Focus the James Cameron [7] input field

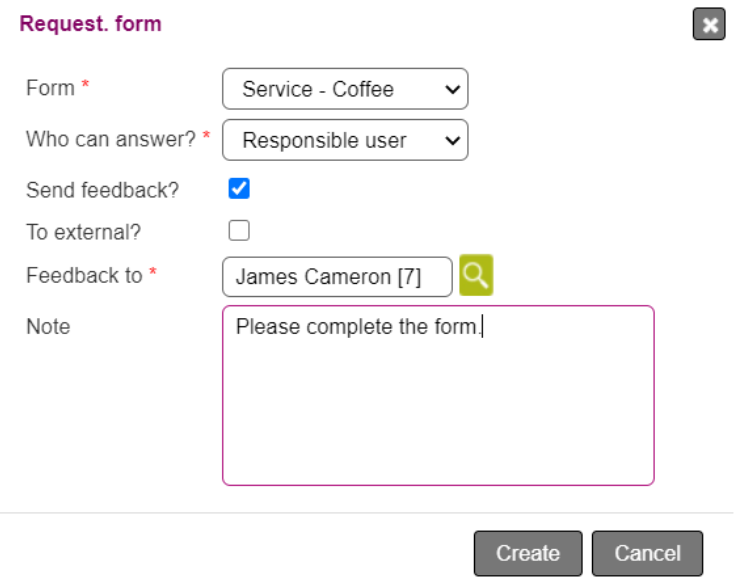[337, 277]
